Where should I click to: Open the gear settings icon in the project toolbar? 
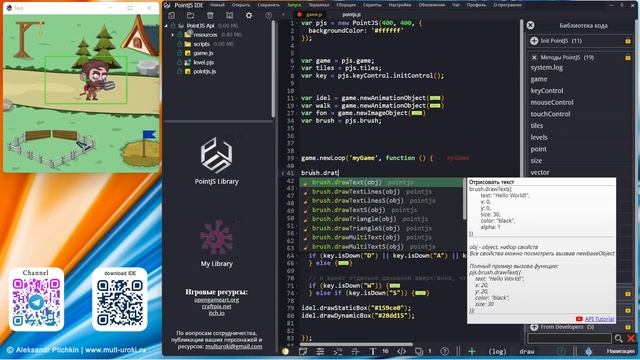pos(249,16)
